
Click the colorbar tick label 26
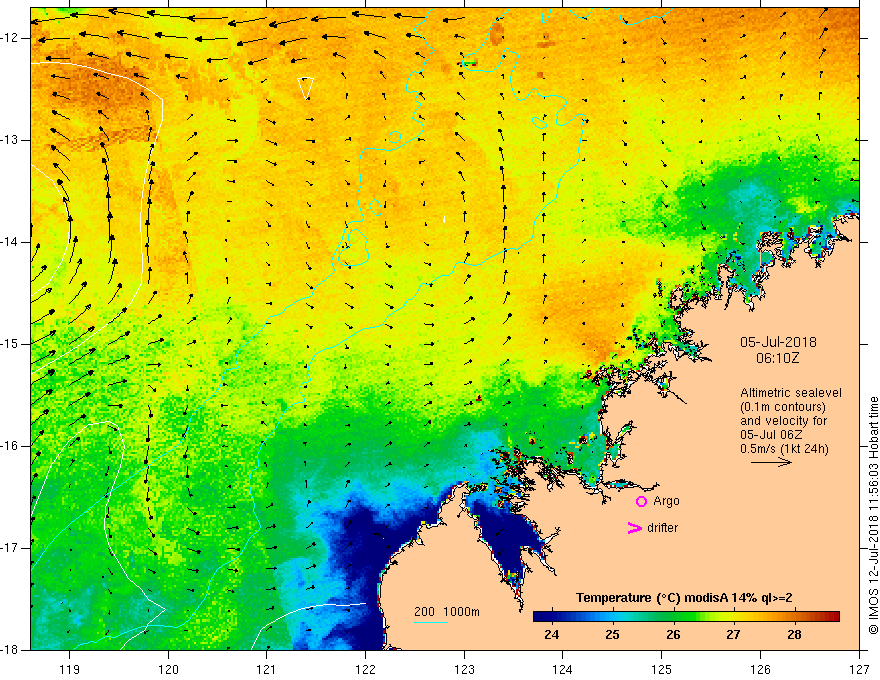pyautogui.click(x=673, y=635)
